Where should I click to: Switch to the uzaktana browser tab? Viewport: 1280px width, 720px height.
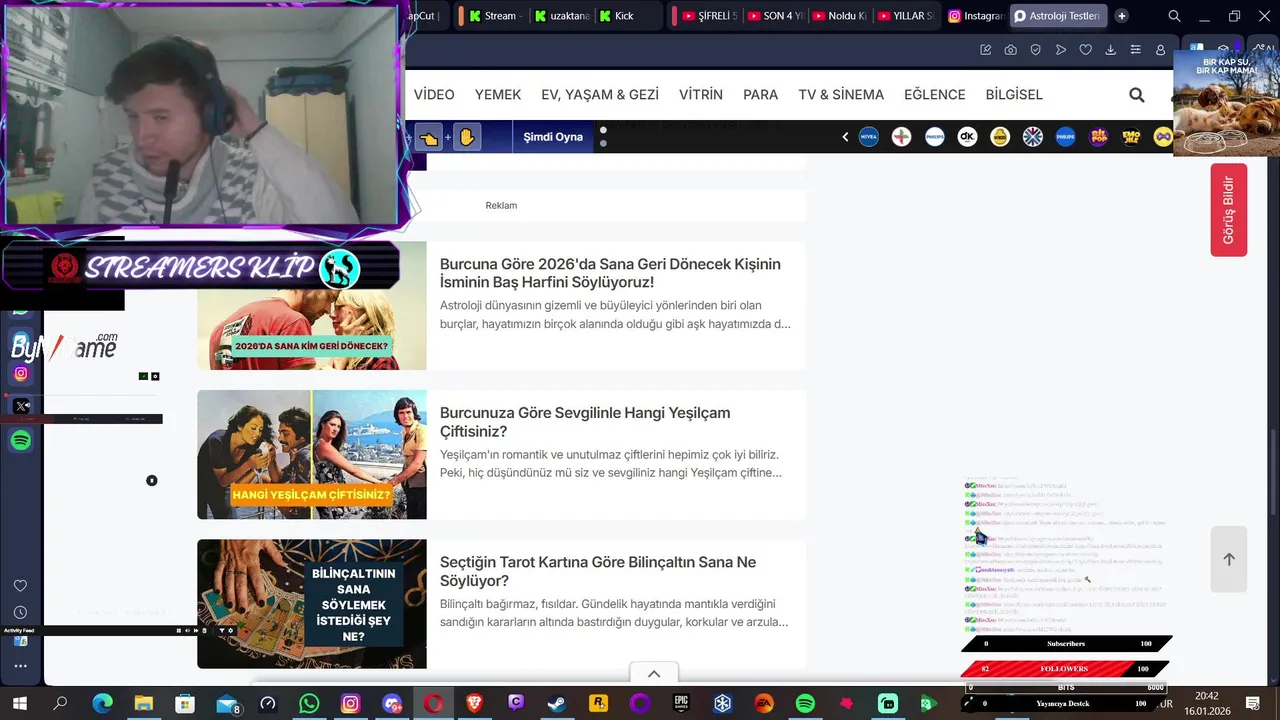(562, 16)
